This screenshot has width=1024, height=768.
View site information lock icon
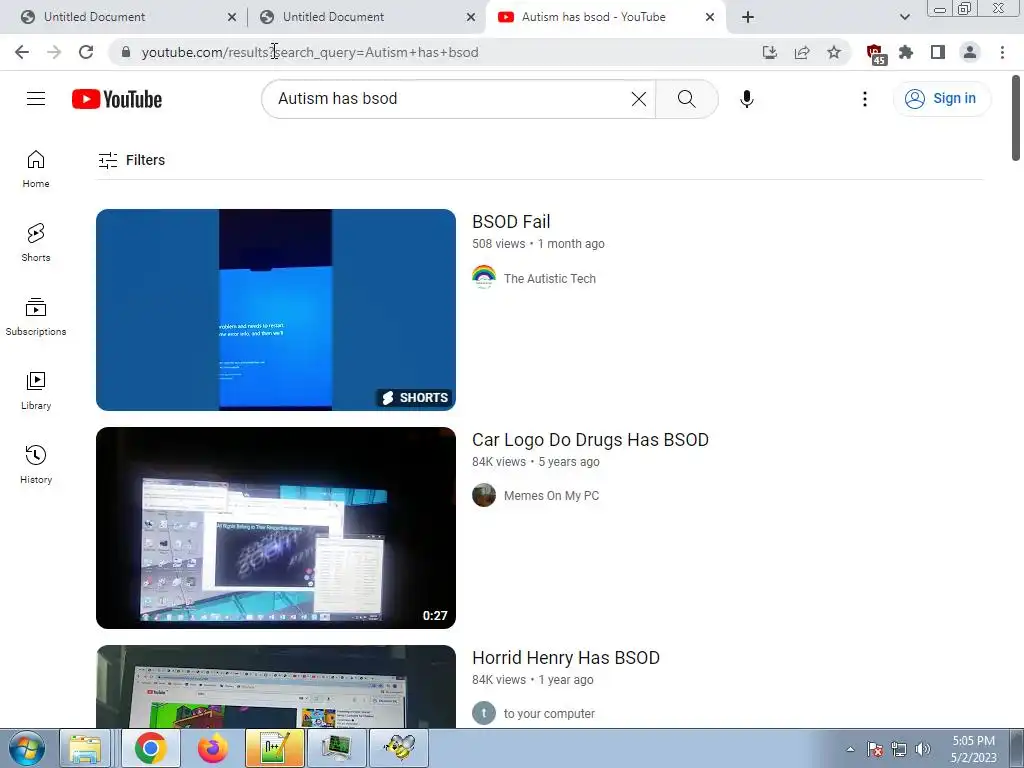click(126, 52)
